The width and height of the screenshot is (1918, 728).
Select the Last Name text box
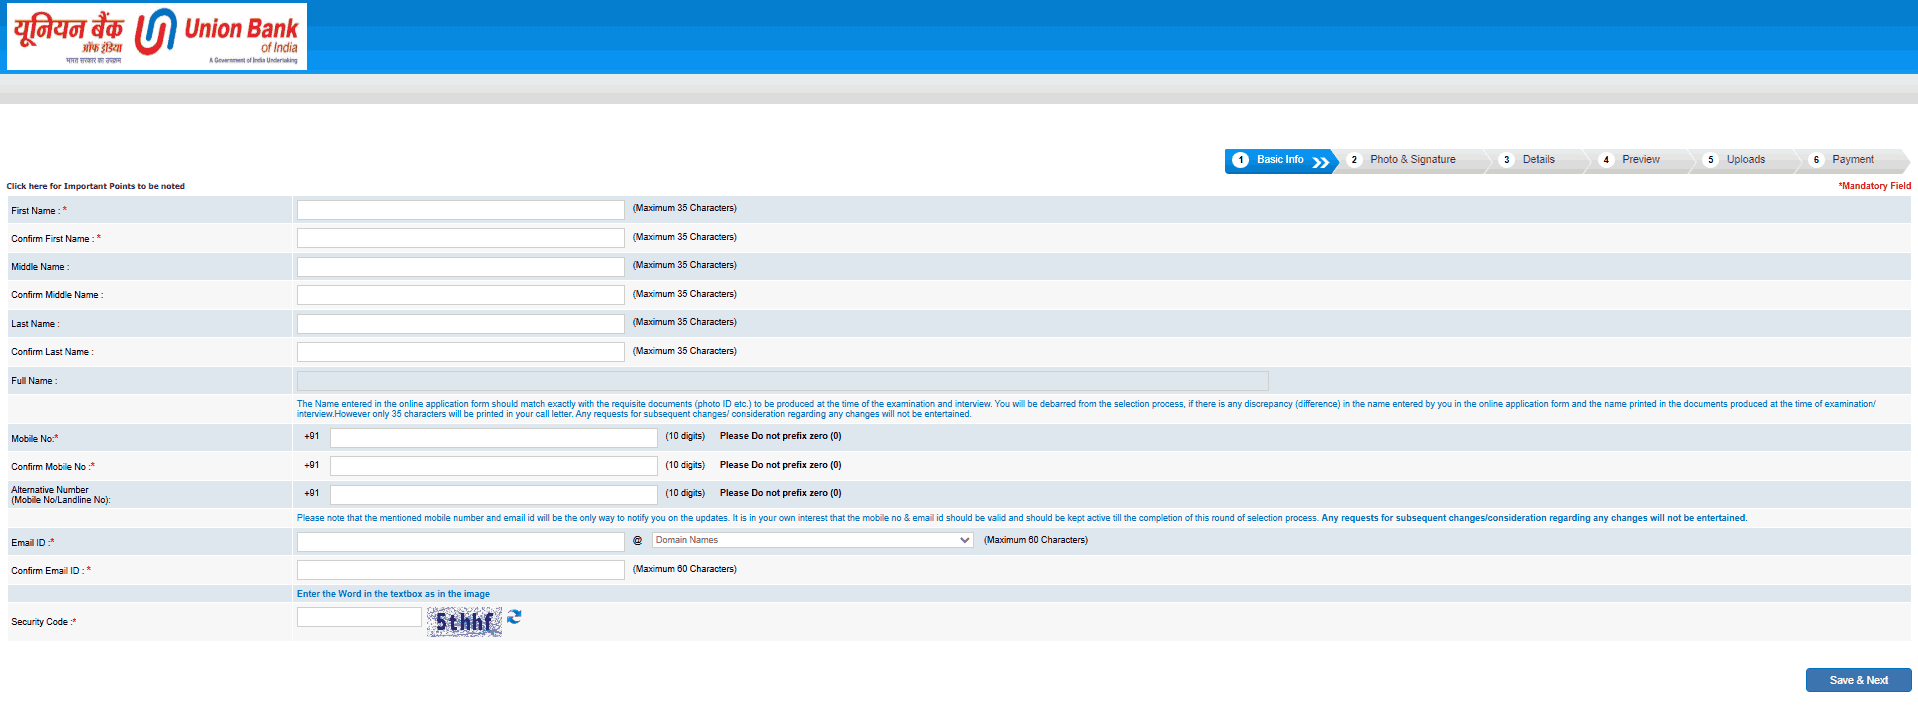(x=461, y=324)
